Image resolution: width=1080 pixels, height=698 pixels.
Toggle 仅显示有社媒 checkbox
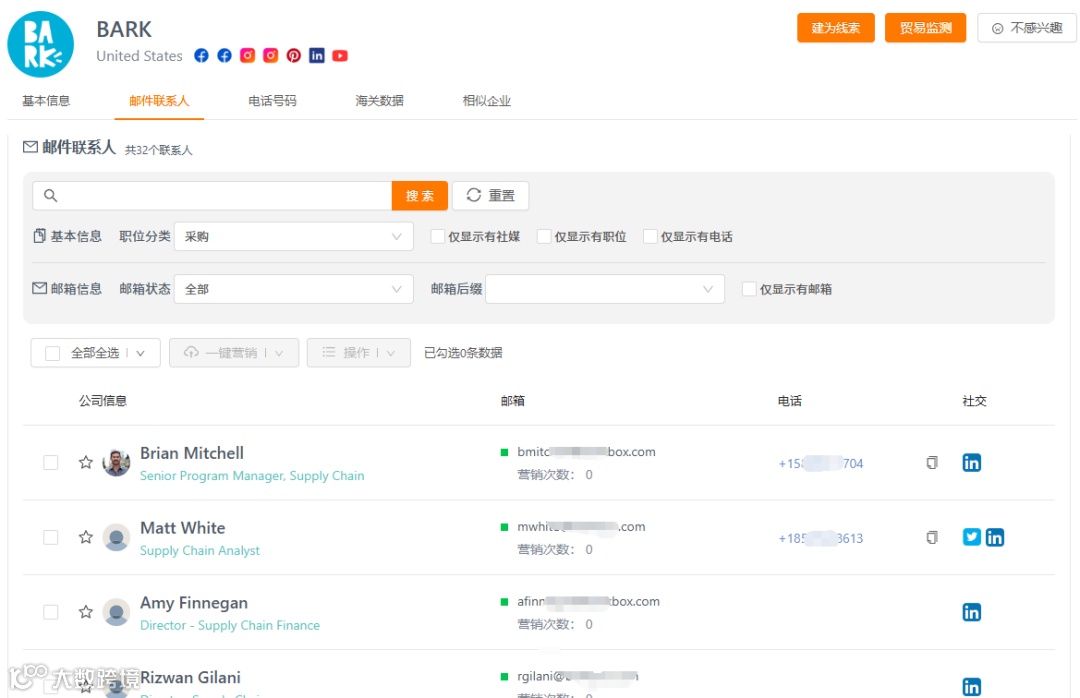coord(437,236)
